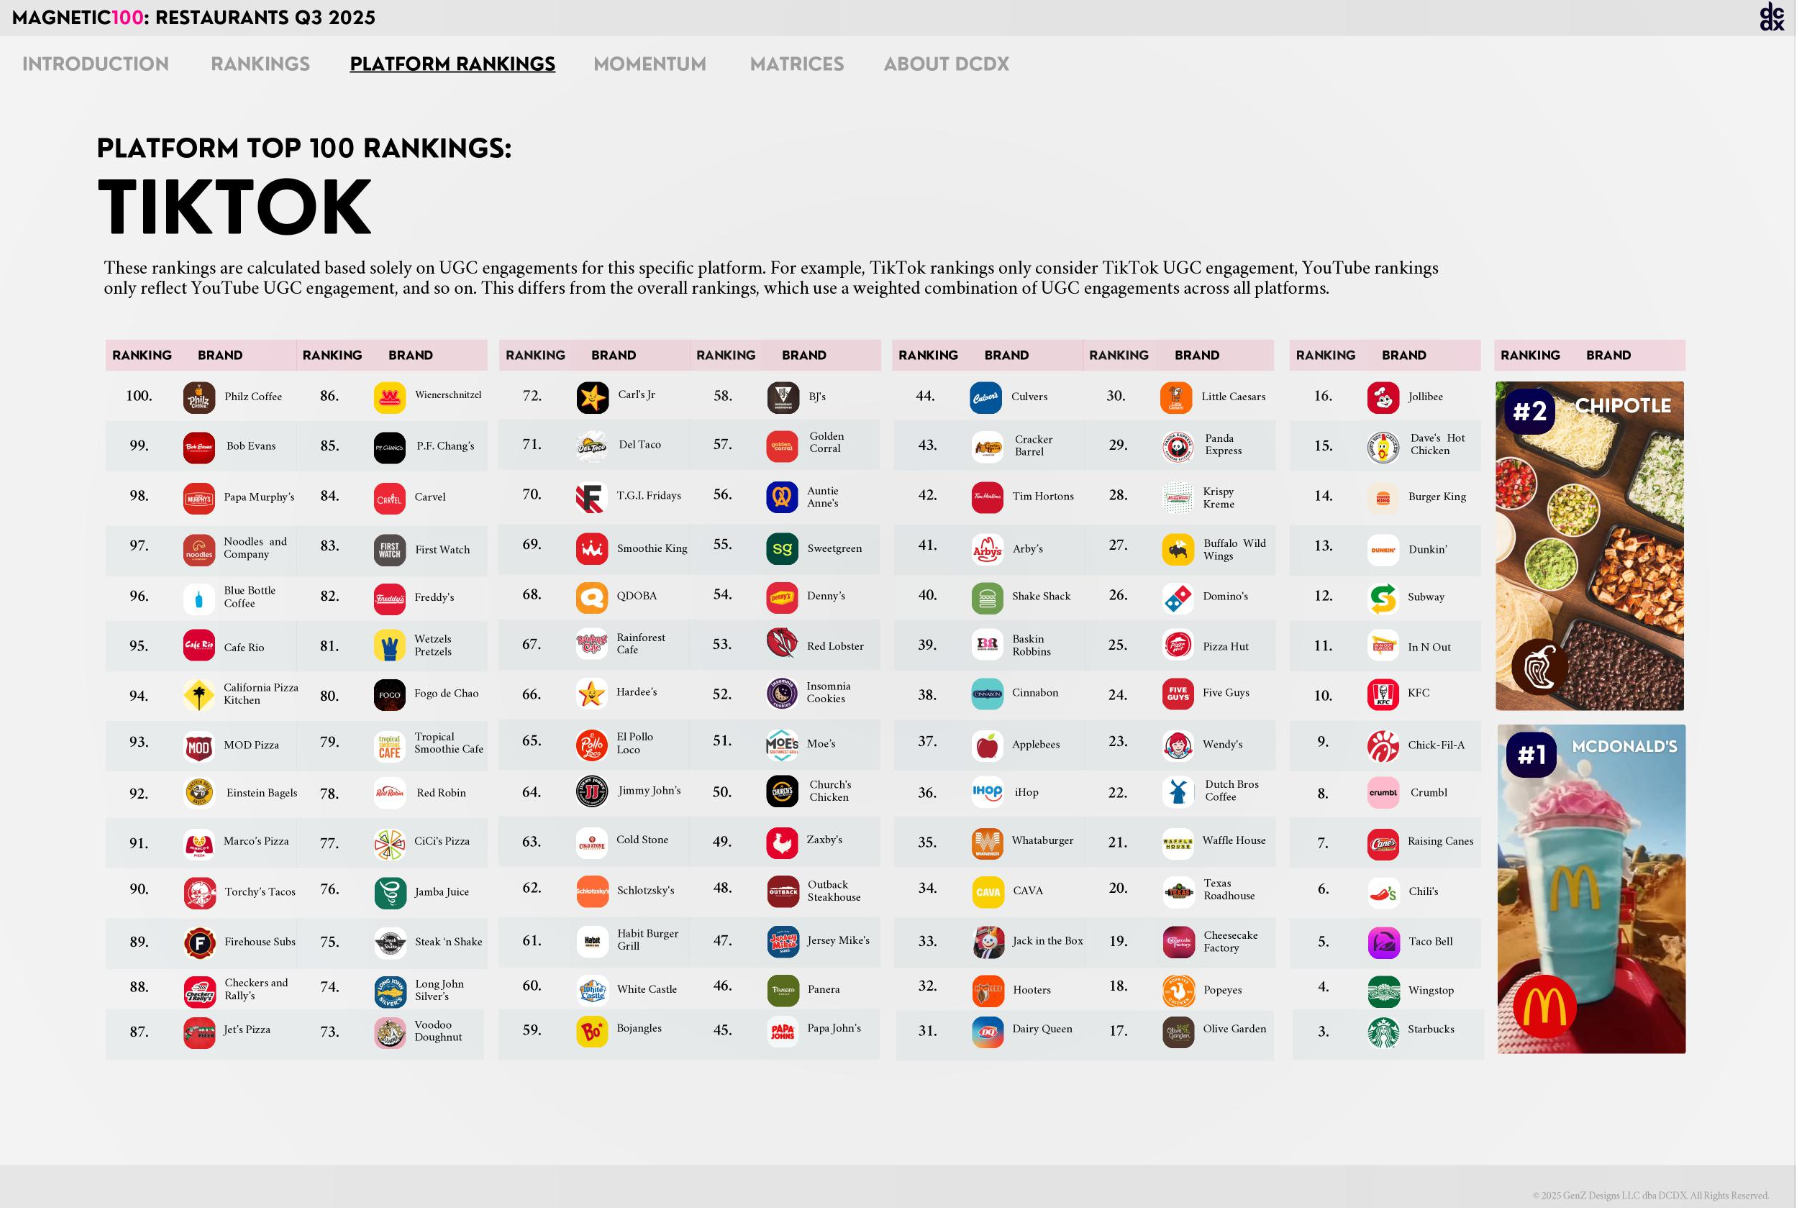
Task: Click the TIKTOK page heading
Action: tap(235, 207)
